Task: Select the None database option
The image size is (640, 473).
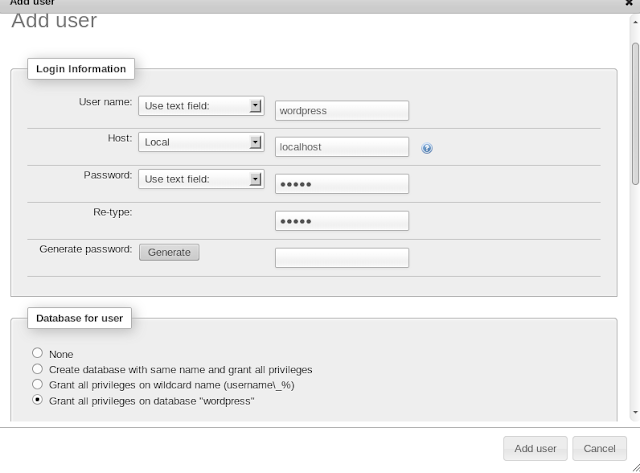Action: pyautogui.click(x=37, y=353)
